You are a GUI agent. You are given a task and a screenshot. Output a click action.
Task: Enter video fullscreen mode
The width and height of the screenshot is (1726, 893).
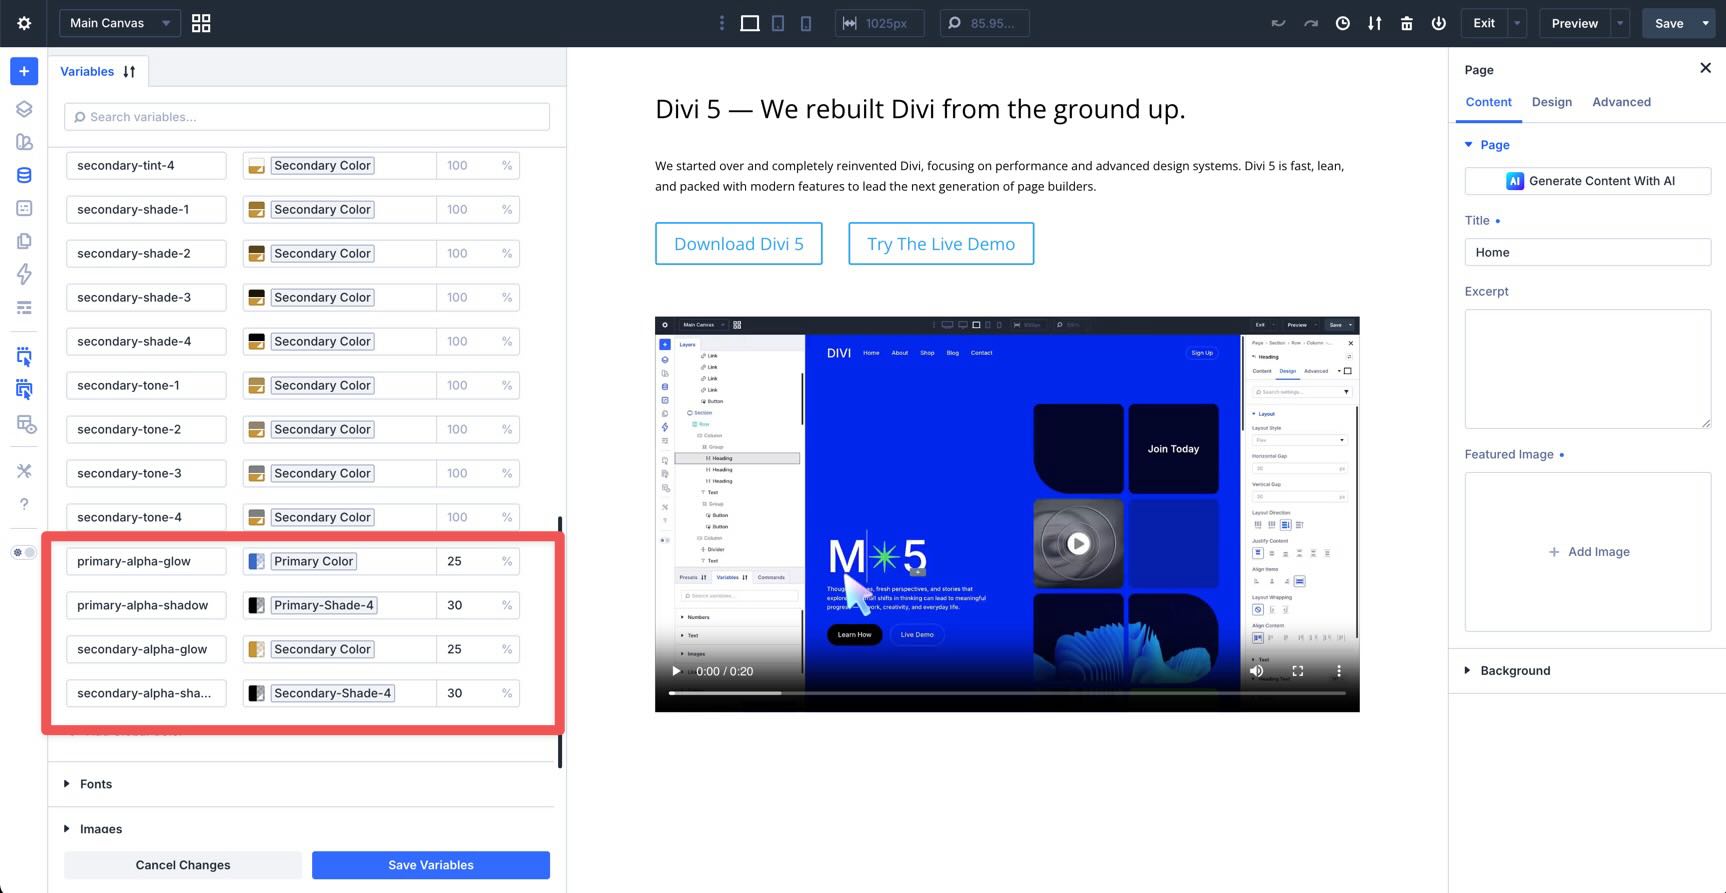1298,671
